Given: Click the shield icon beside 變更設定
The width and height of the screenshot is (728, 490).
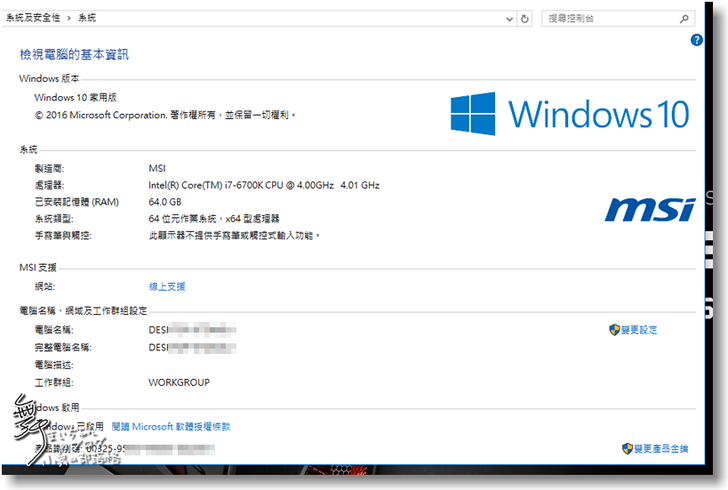Looking at the screenshot, I should tap(614, 330).
